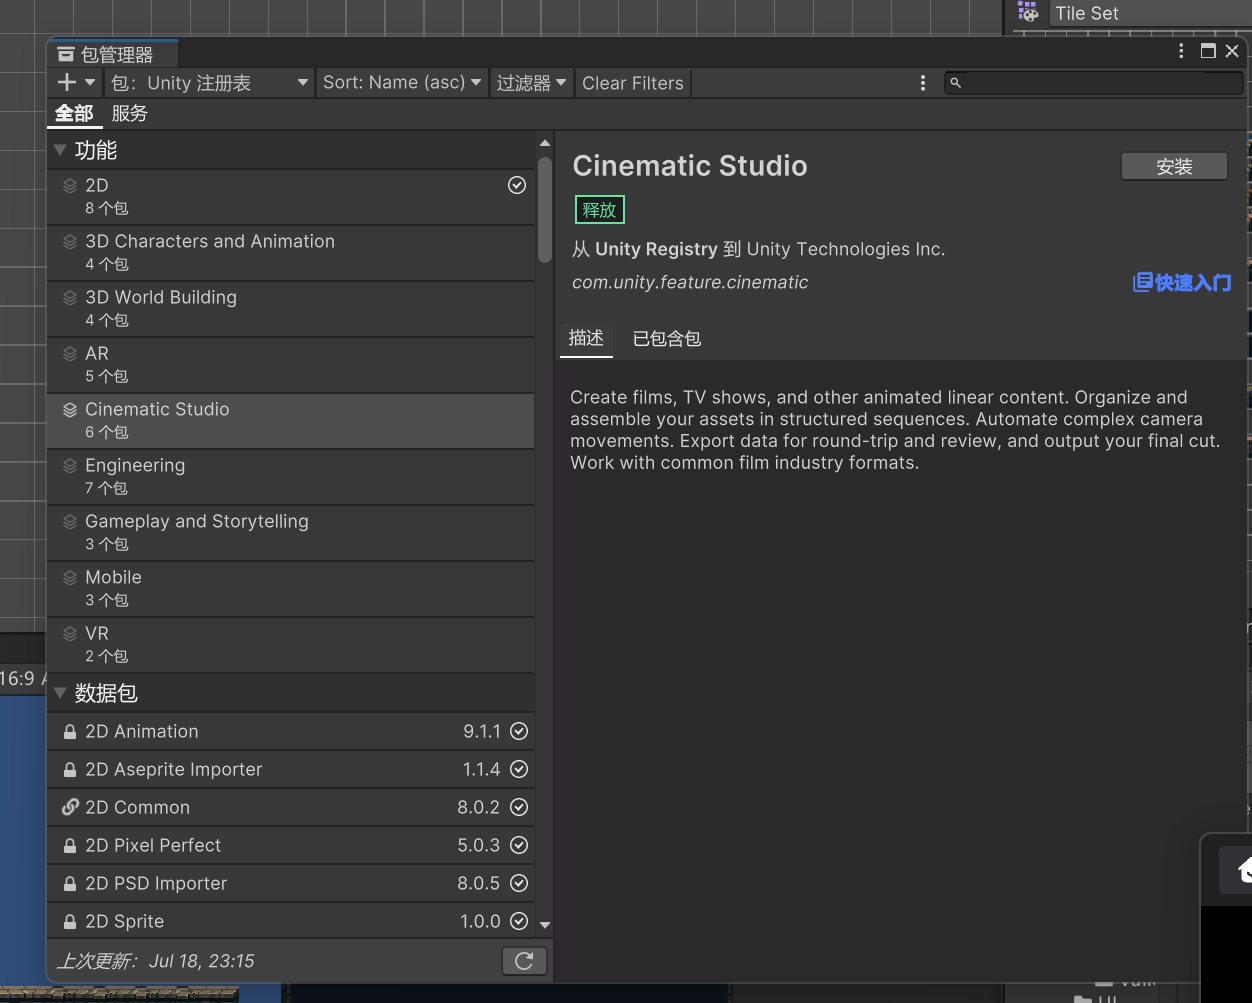Click the lock icon on 2D Animation

[70, 732]
